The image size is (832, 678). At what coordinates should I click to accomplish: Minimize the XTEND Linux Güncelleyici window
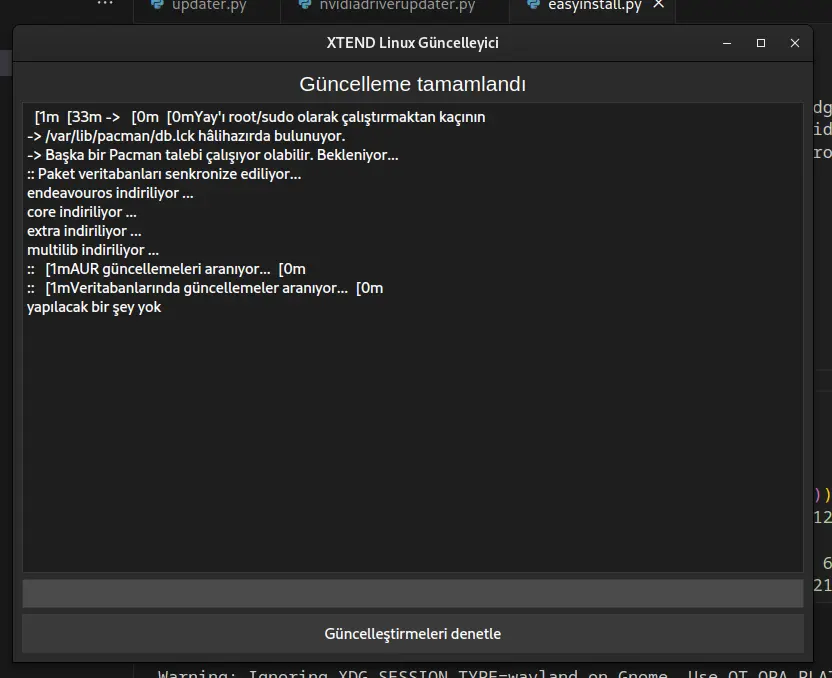[x=727, y=44]
